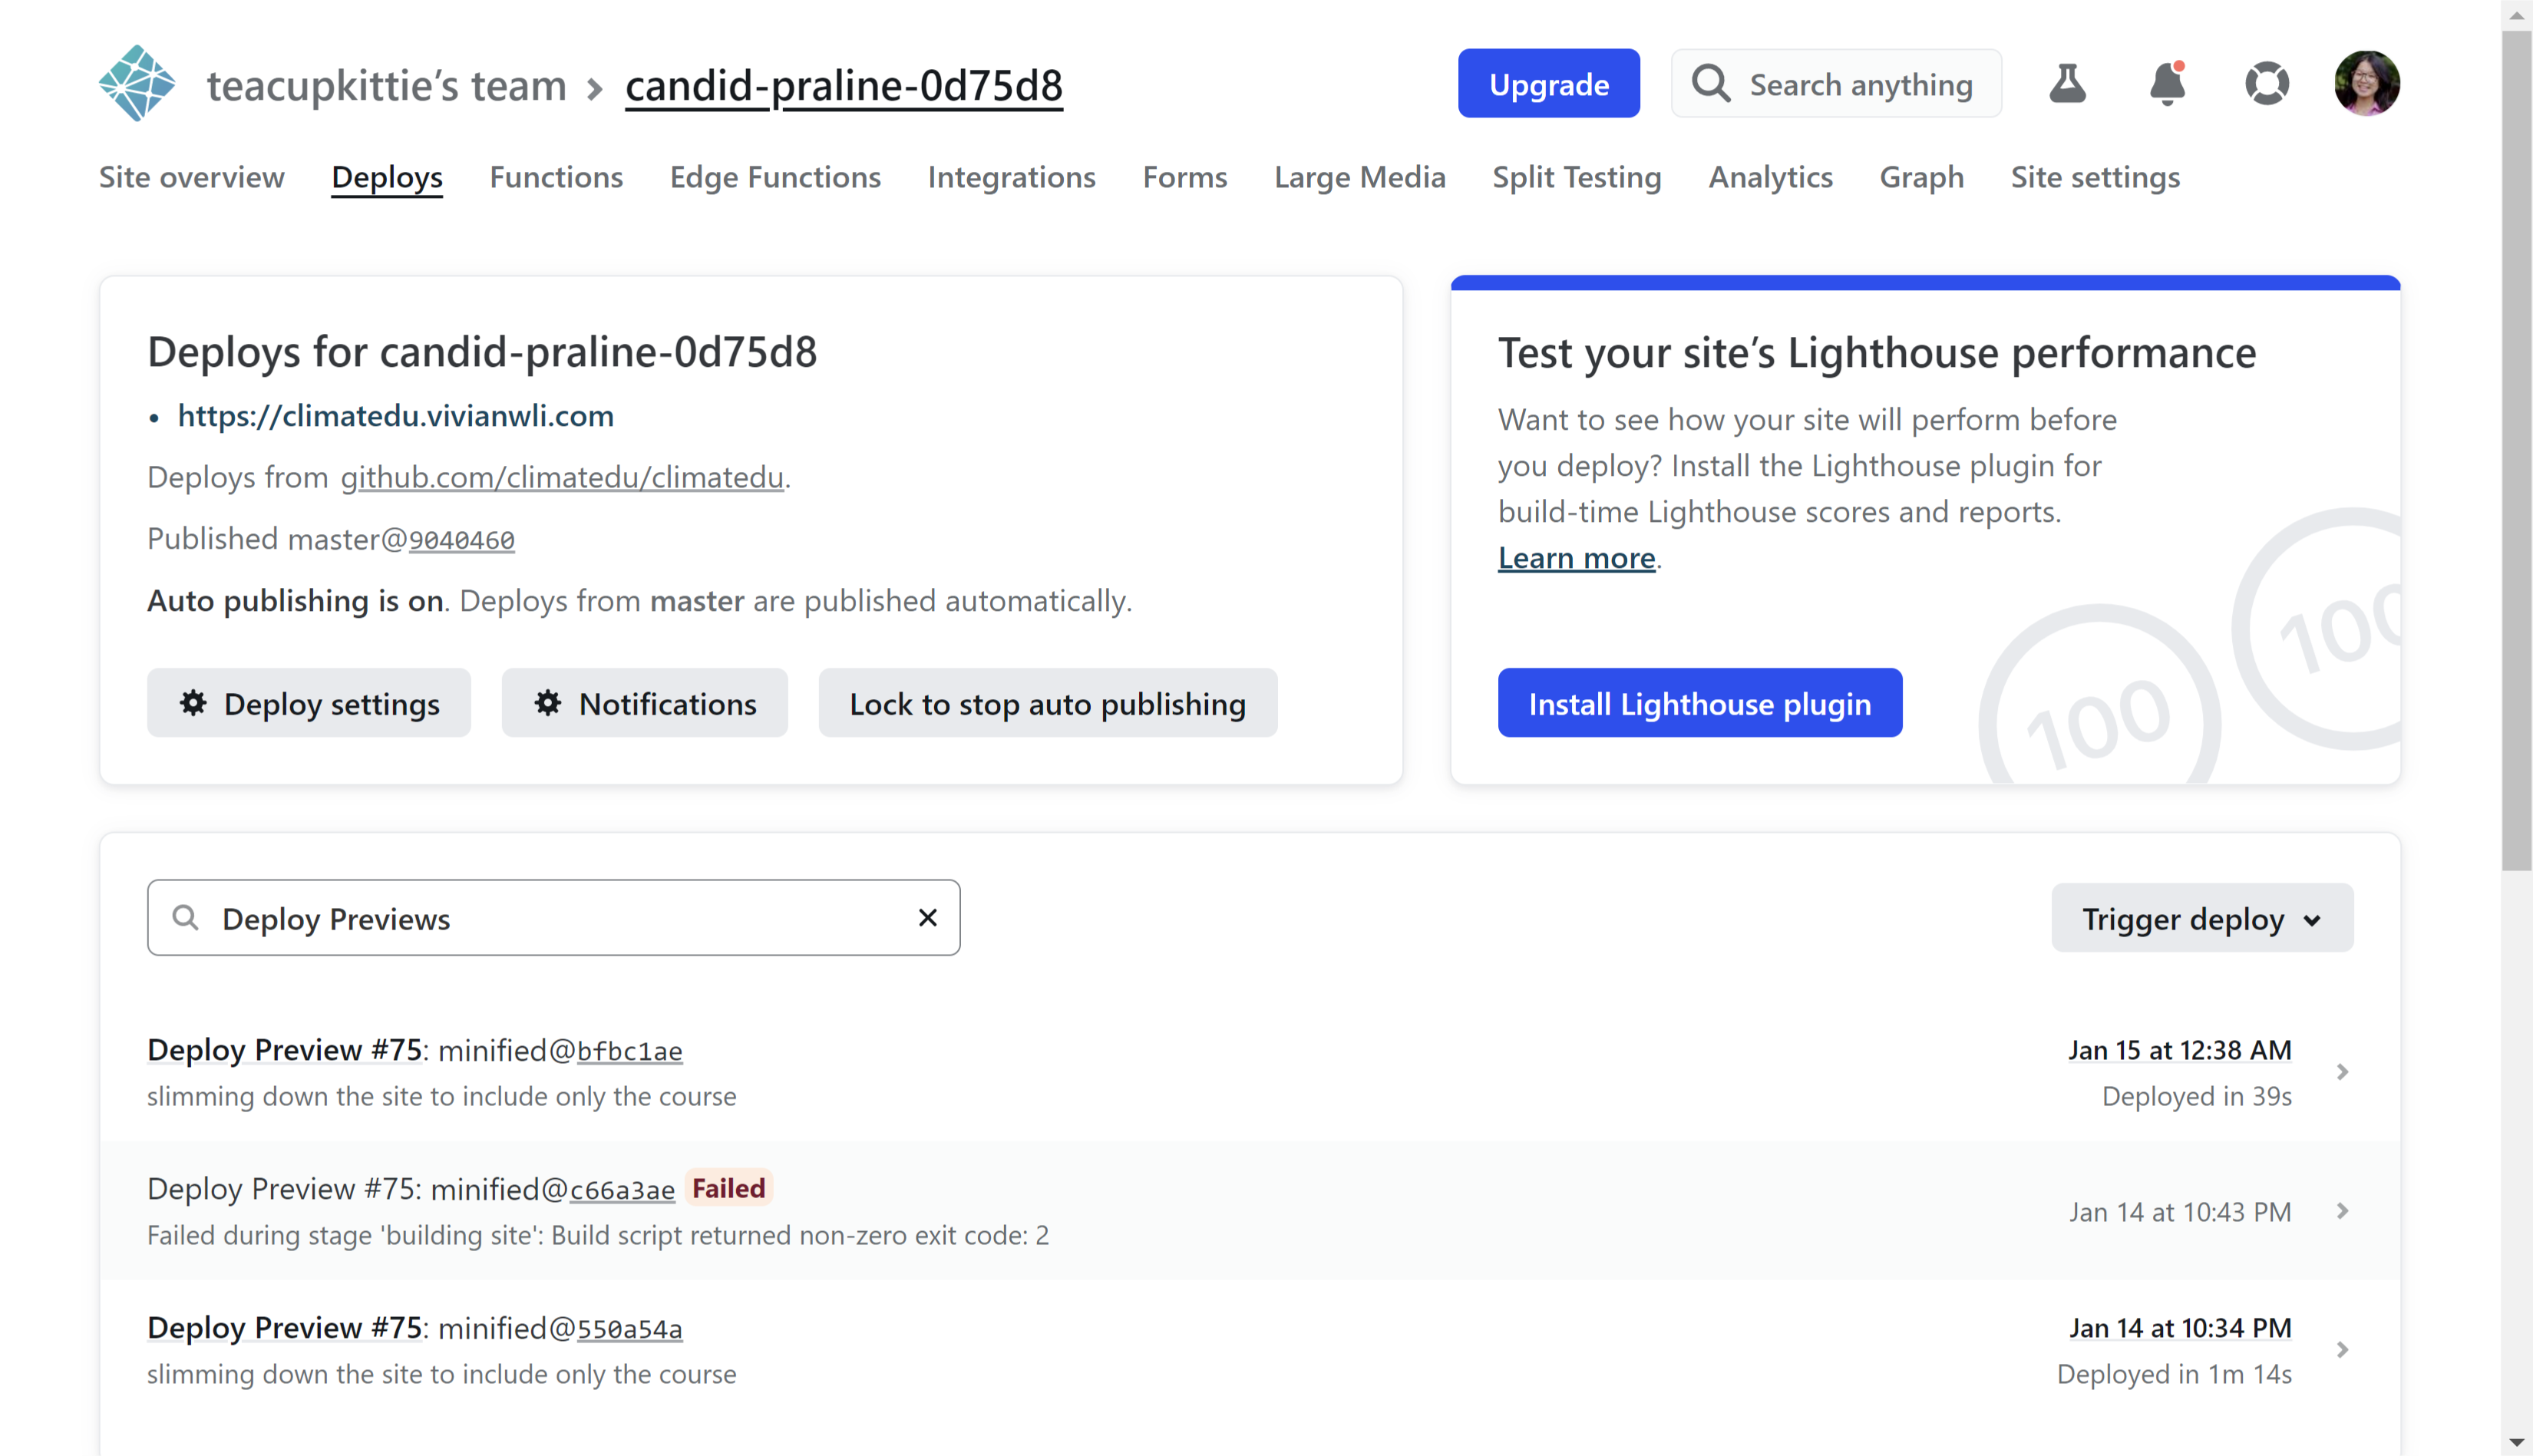Open commit link bfbc1ae
The image size is (2533, 1456).
click(x=630, y=1051)
